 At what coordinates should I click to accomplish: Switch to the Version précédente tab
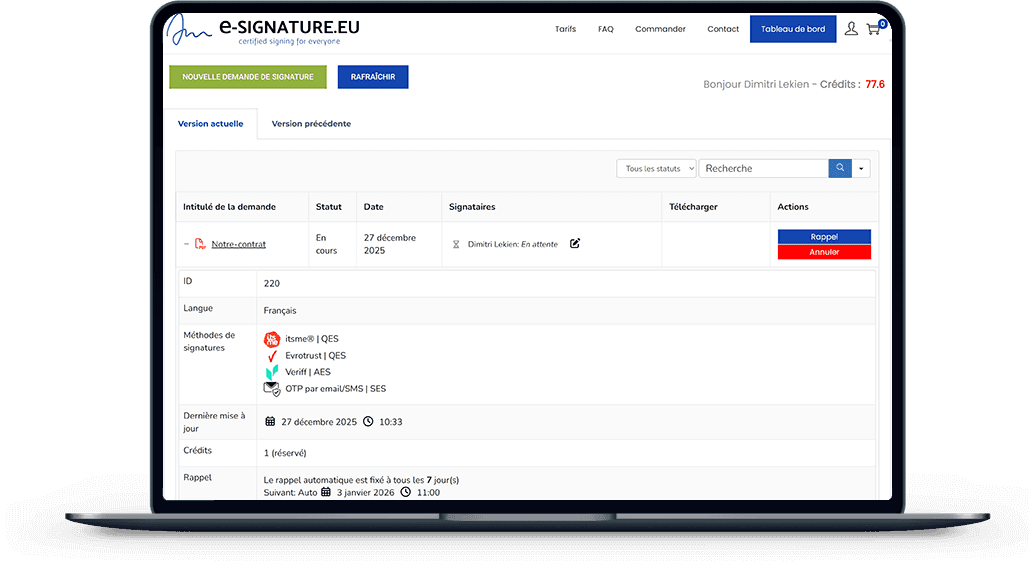pos(311,124)
